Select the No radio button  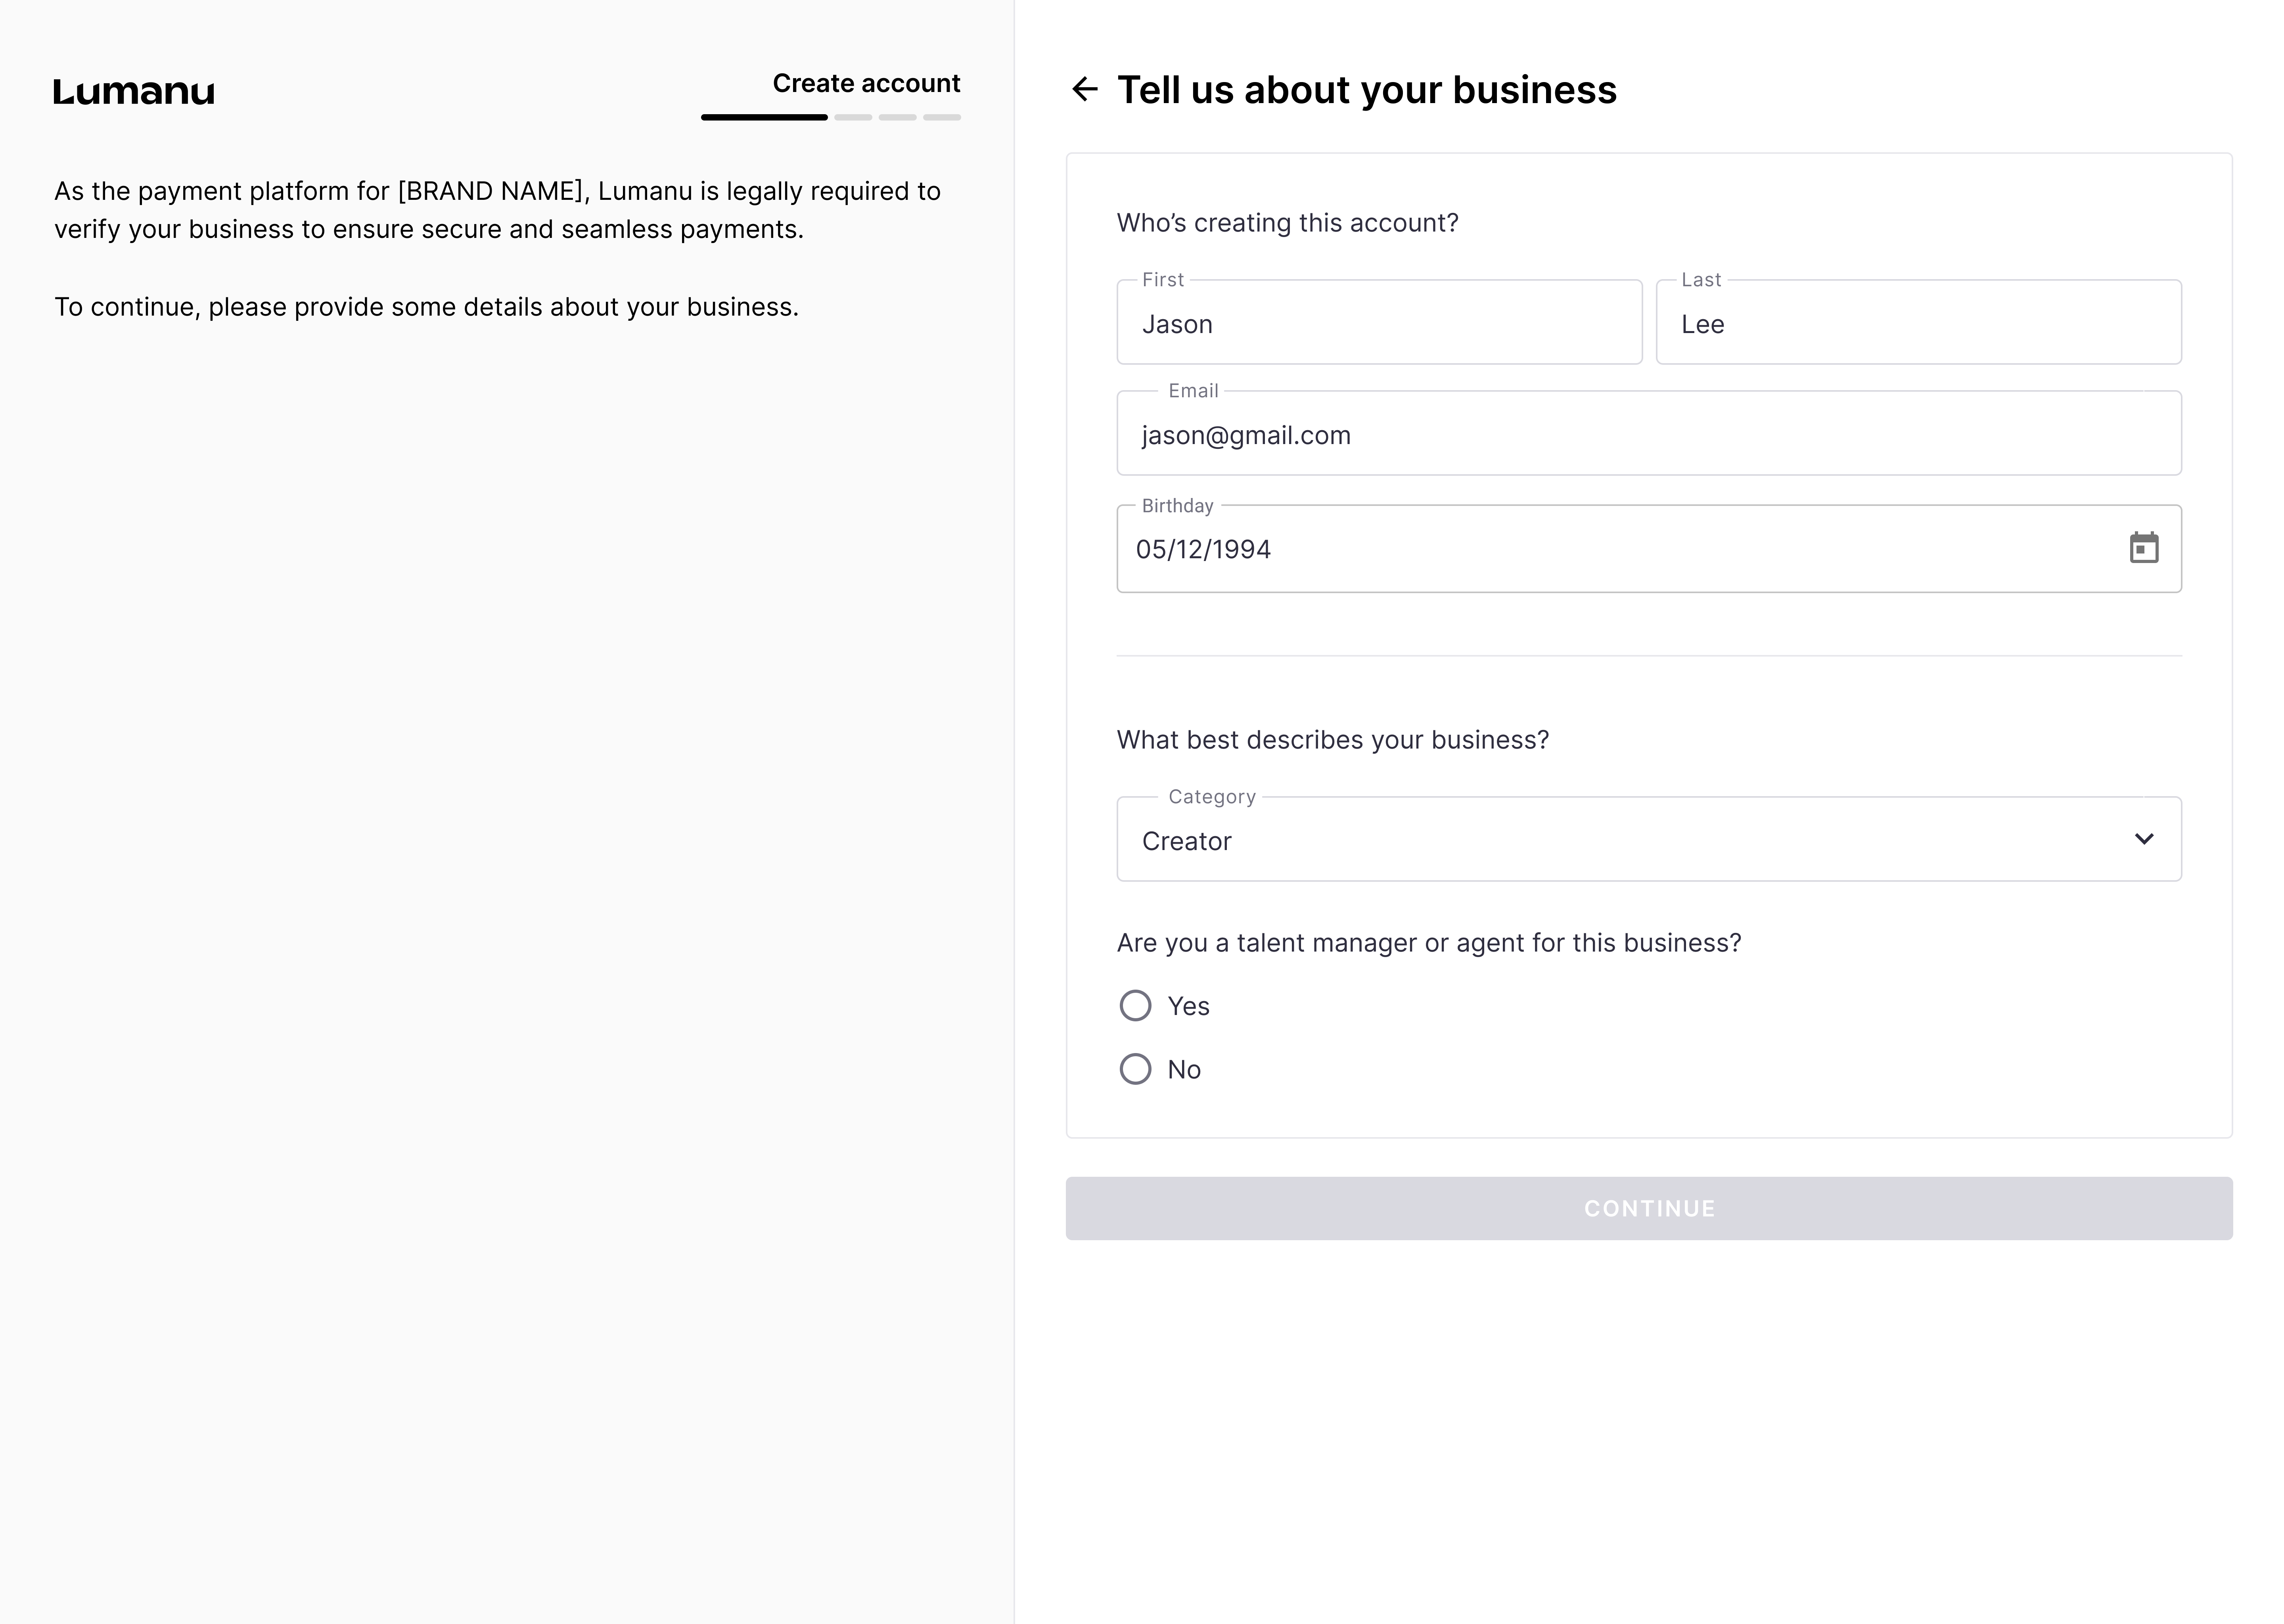[1135, 1069]
